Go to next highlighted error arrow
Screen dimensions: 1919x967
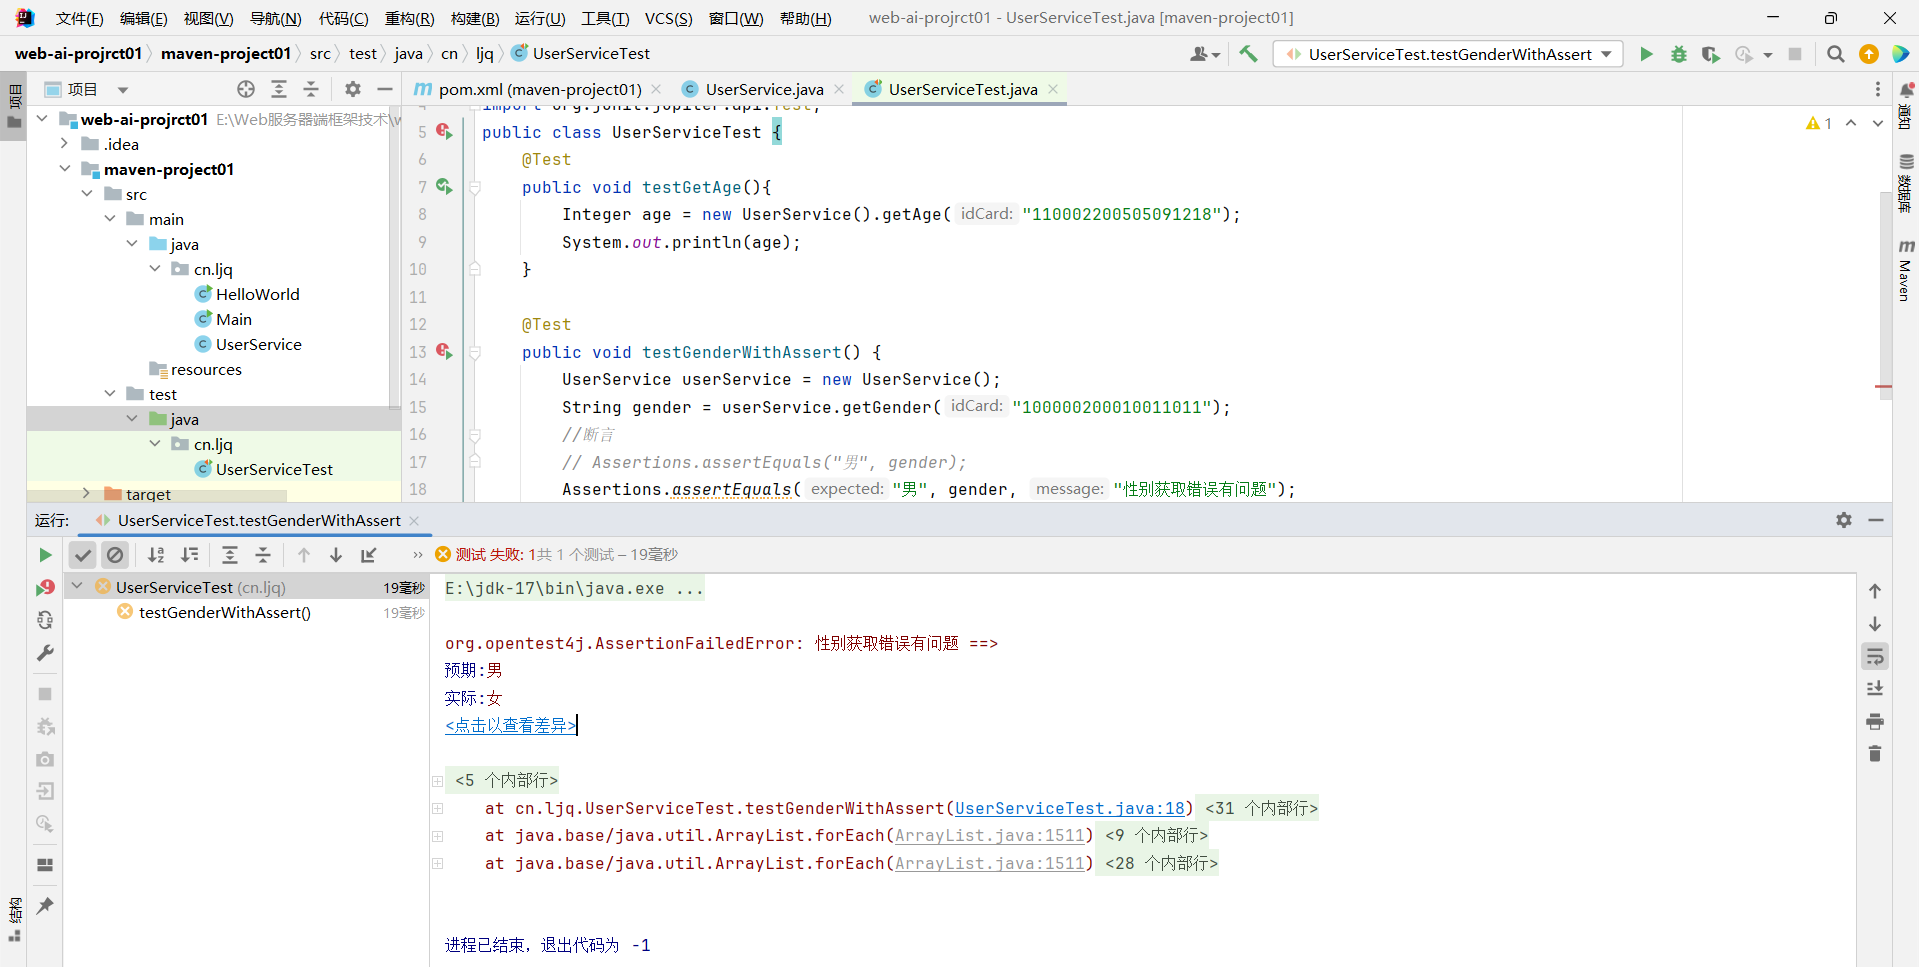(1877, 123)
